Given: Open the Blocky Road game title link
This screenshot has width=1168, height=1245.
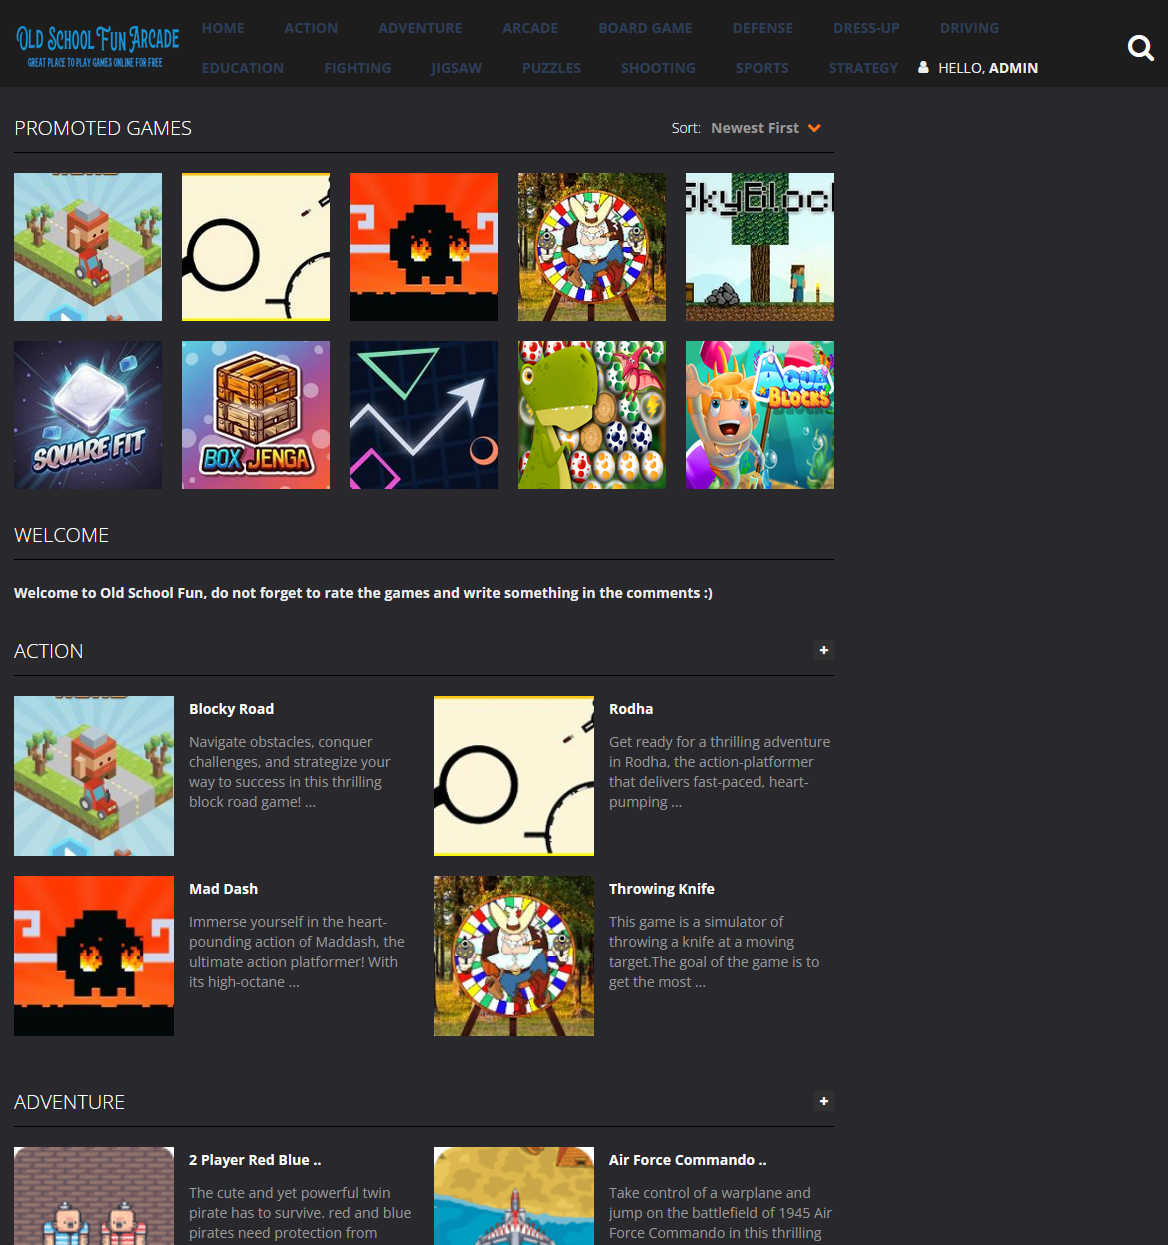Looking at the screenshot, I should (x=231, y=709).
